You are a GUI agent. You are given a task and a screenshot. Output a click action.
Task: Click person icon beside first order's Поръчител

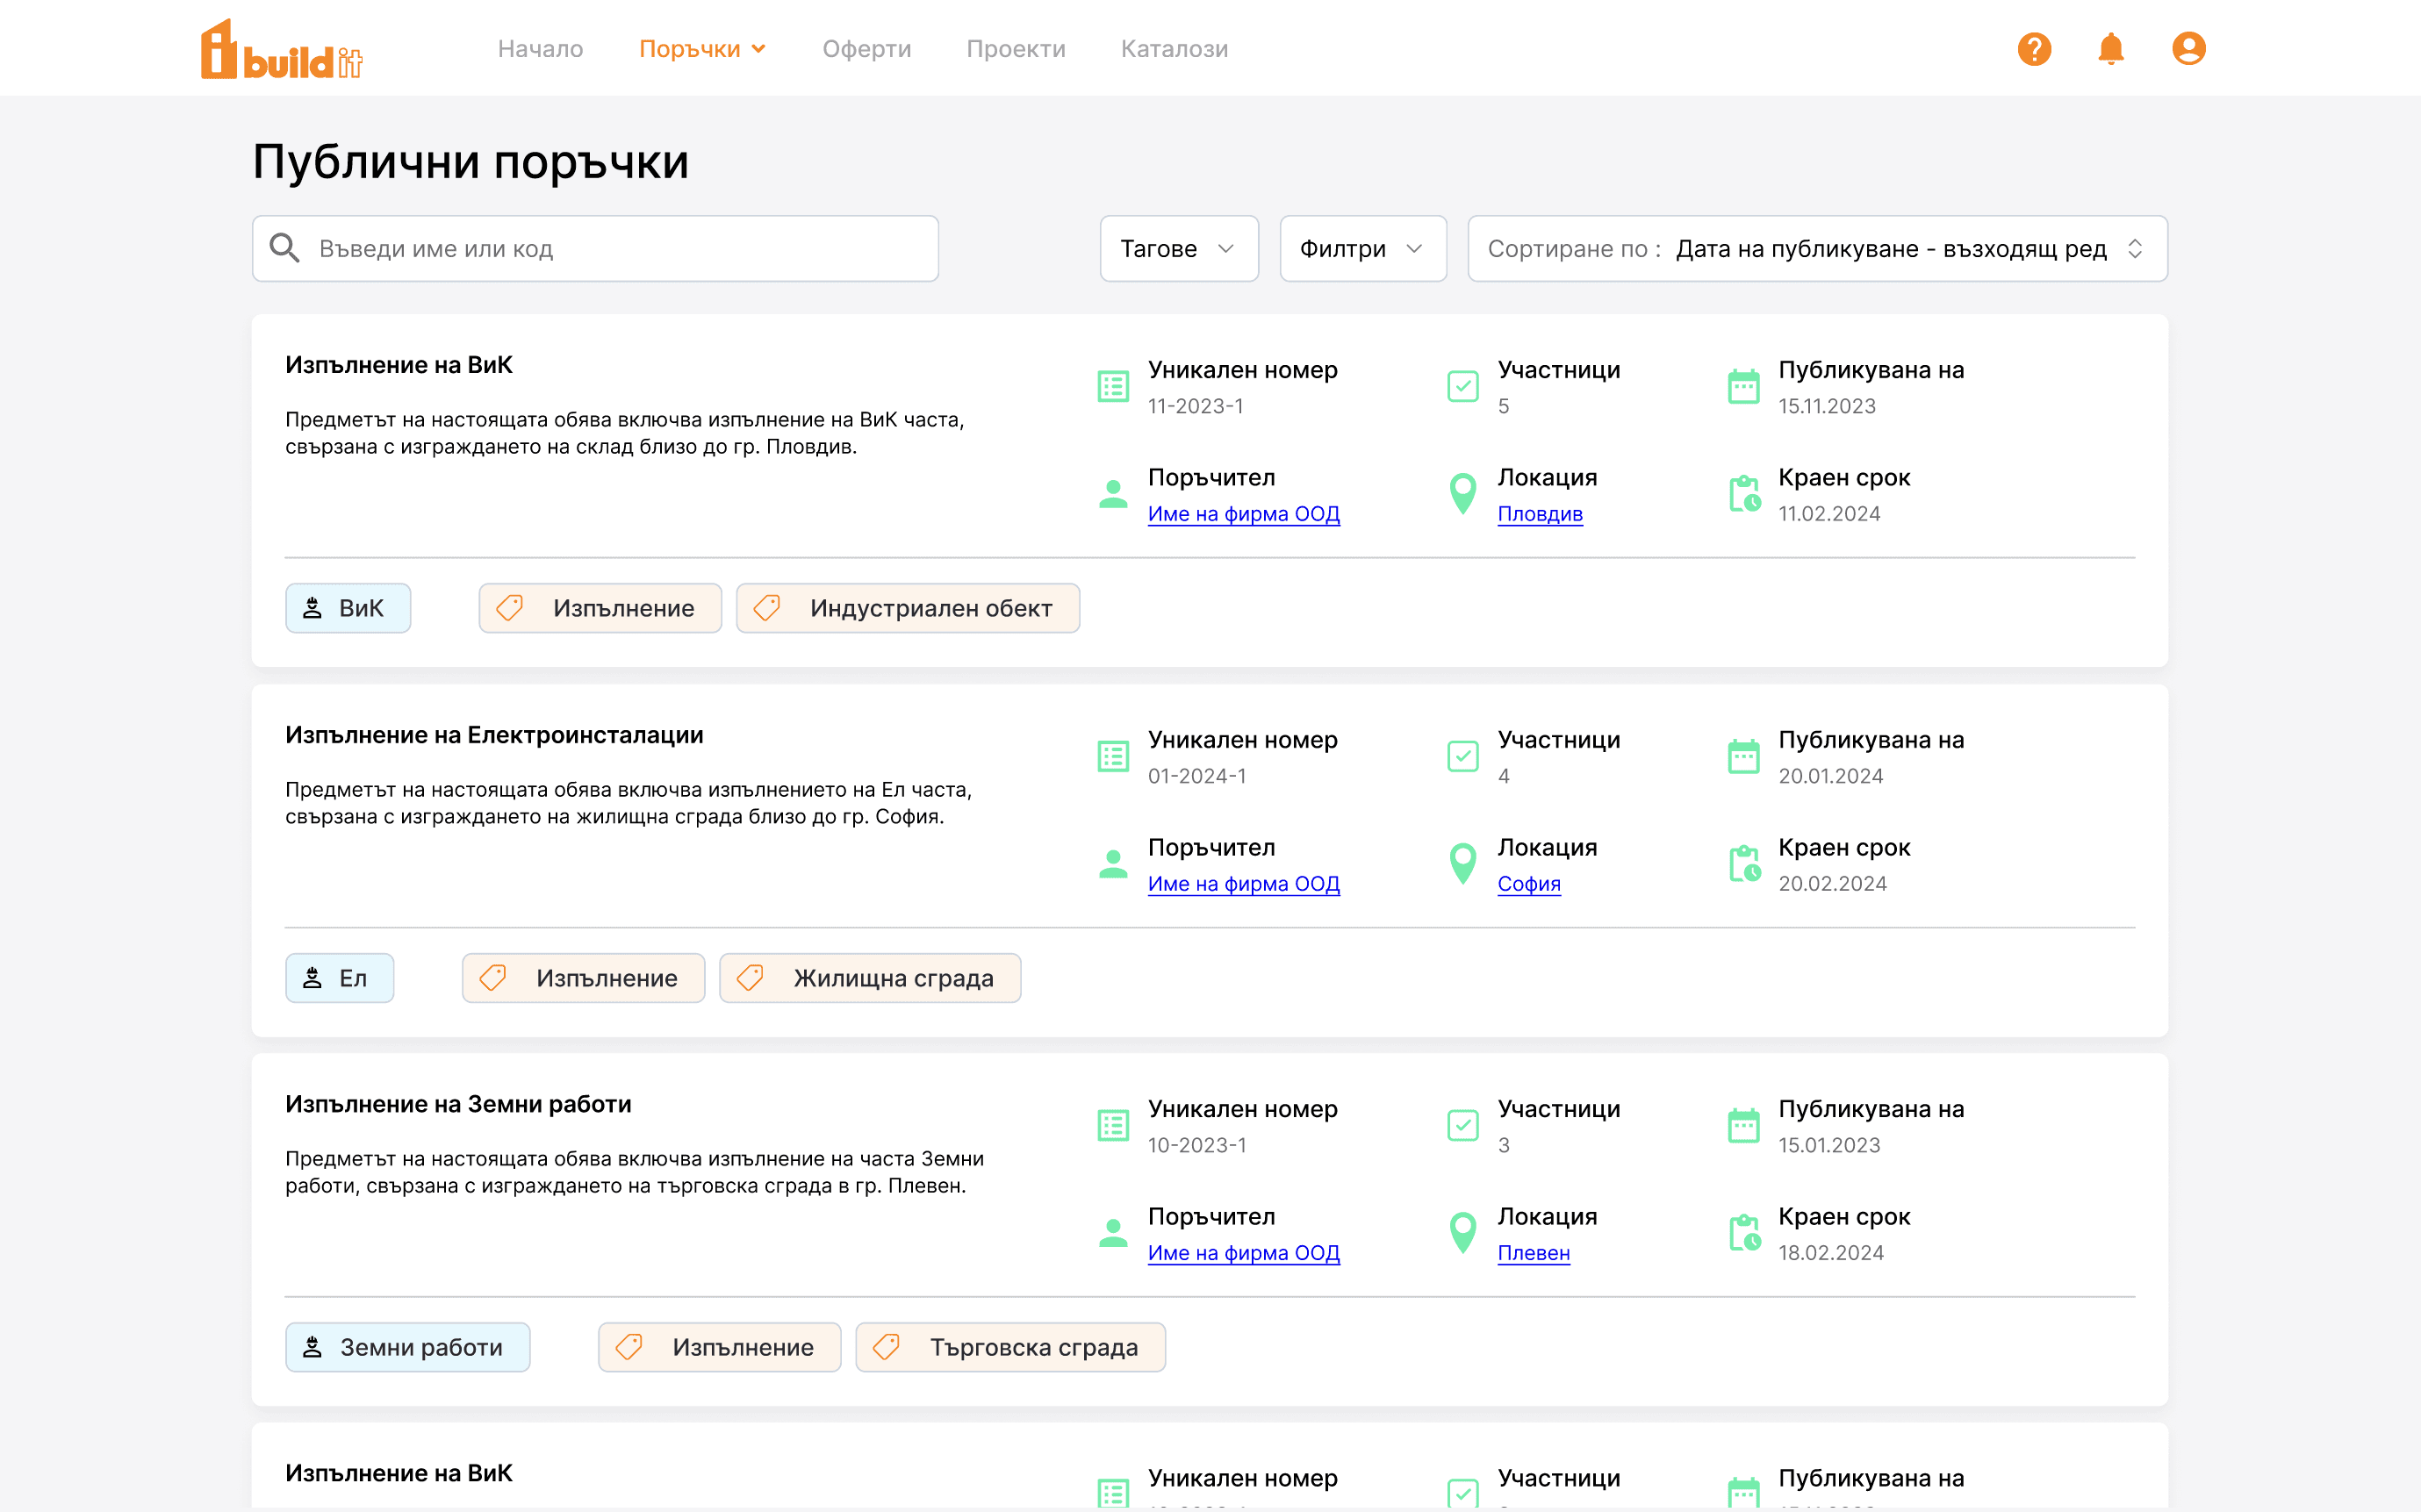1113,494
